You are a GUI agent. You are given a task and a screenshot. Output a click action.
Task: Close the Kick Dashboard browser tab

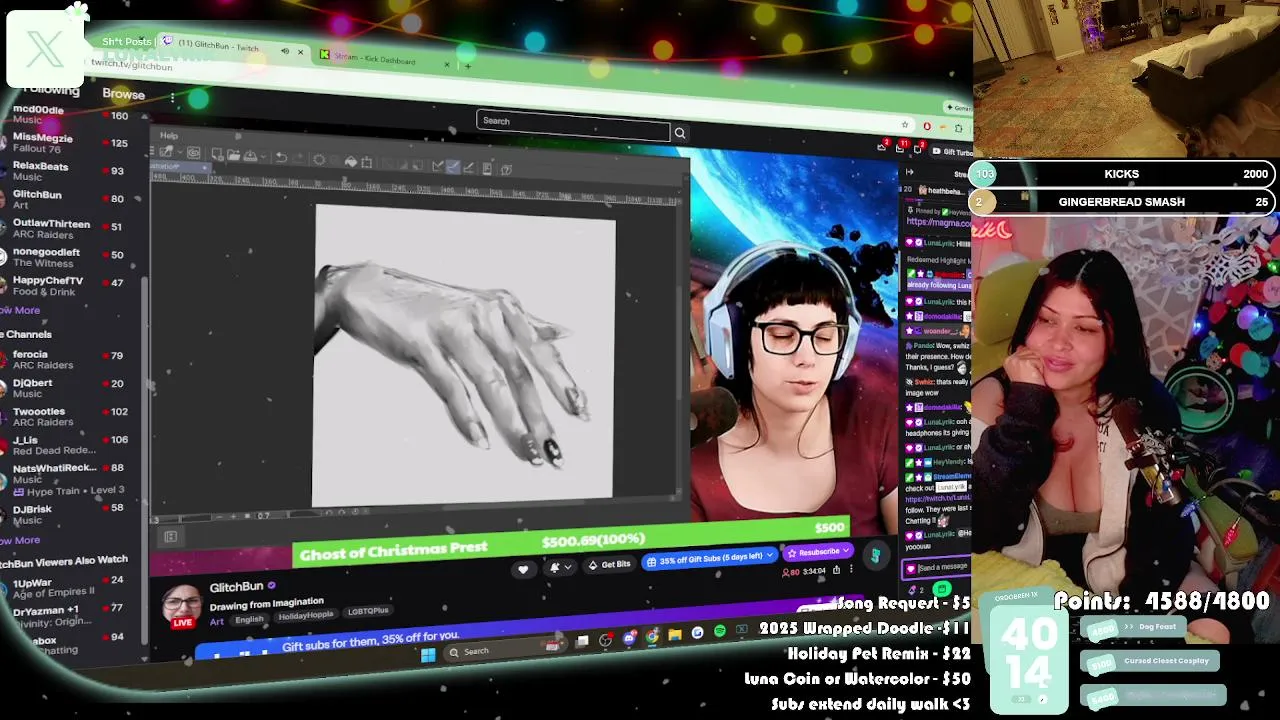[447, 64]
